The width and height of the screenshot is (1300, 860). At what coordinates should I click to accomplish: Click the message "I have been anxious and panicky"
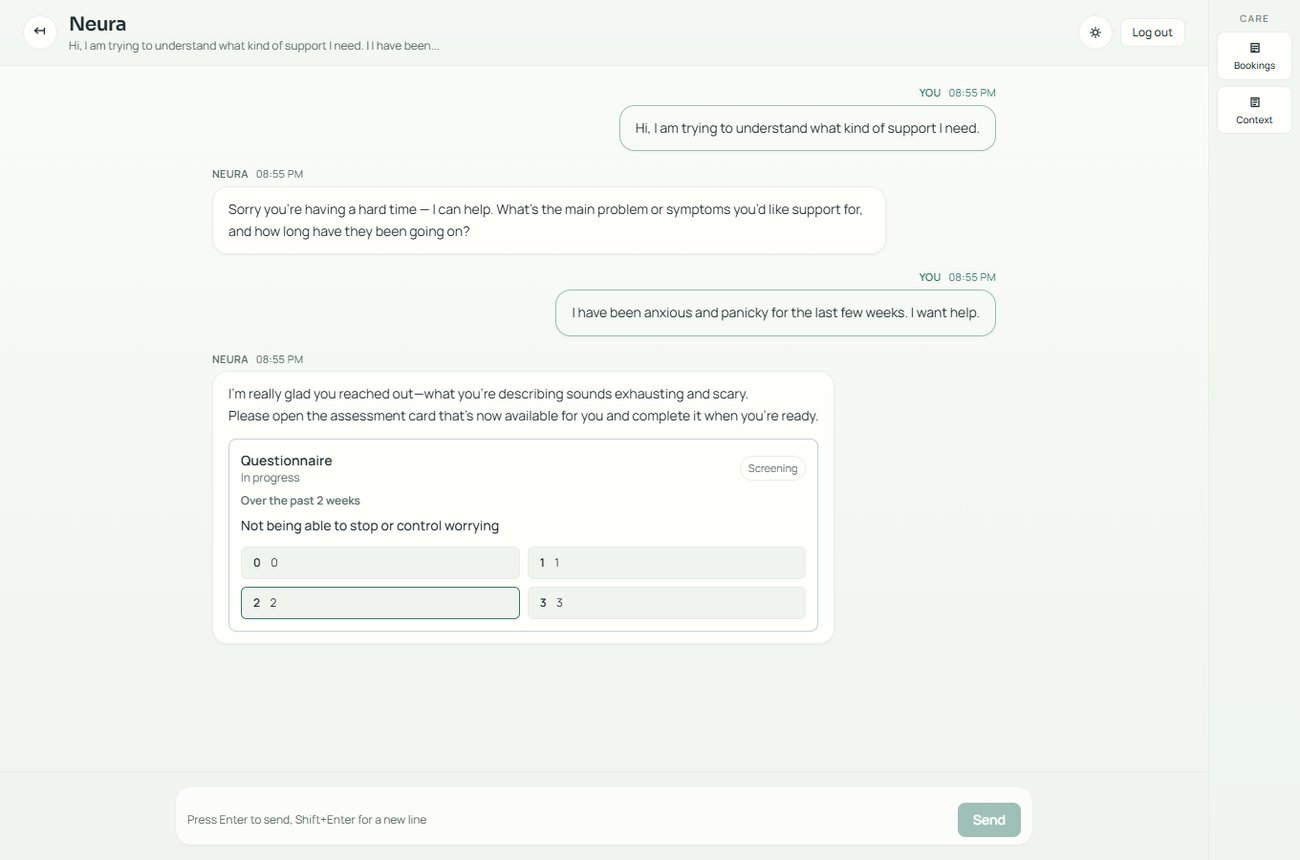(775, 313)
